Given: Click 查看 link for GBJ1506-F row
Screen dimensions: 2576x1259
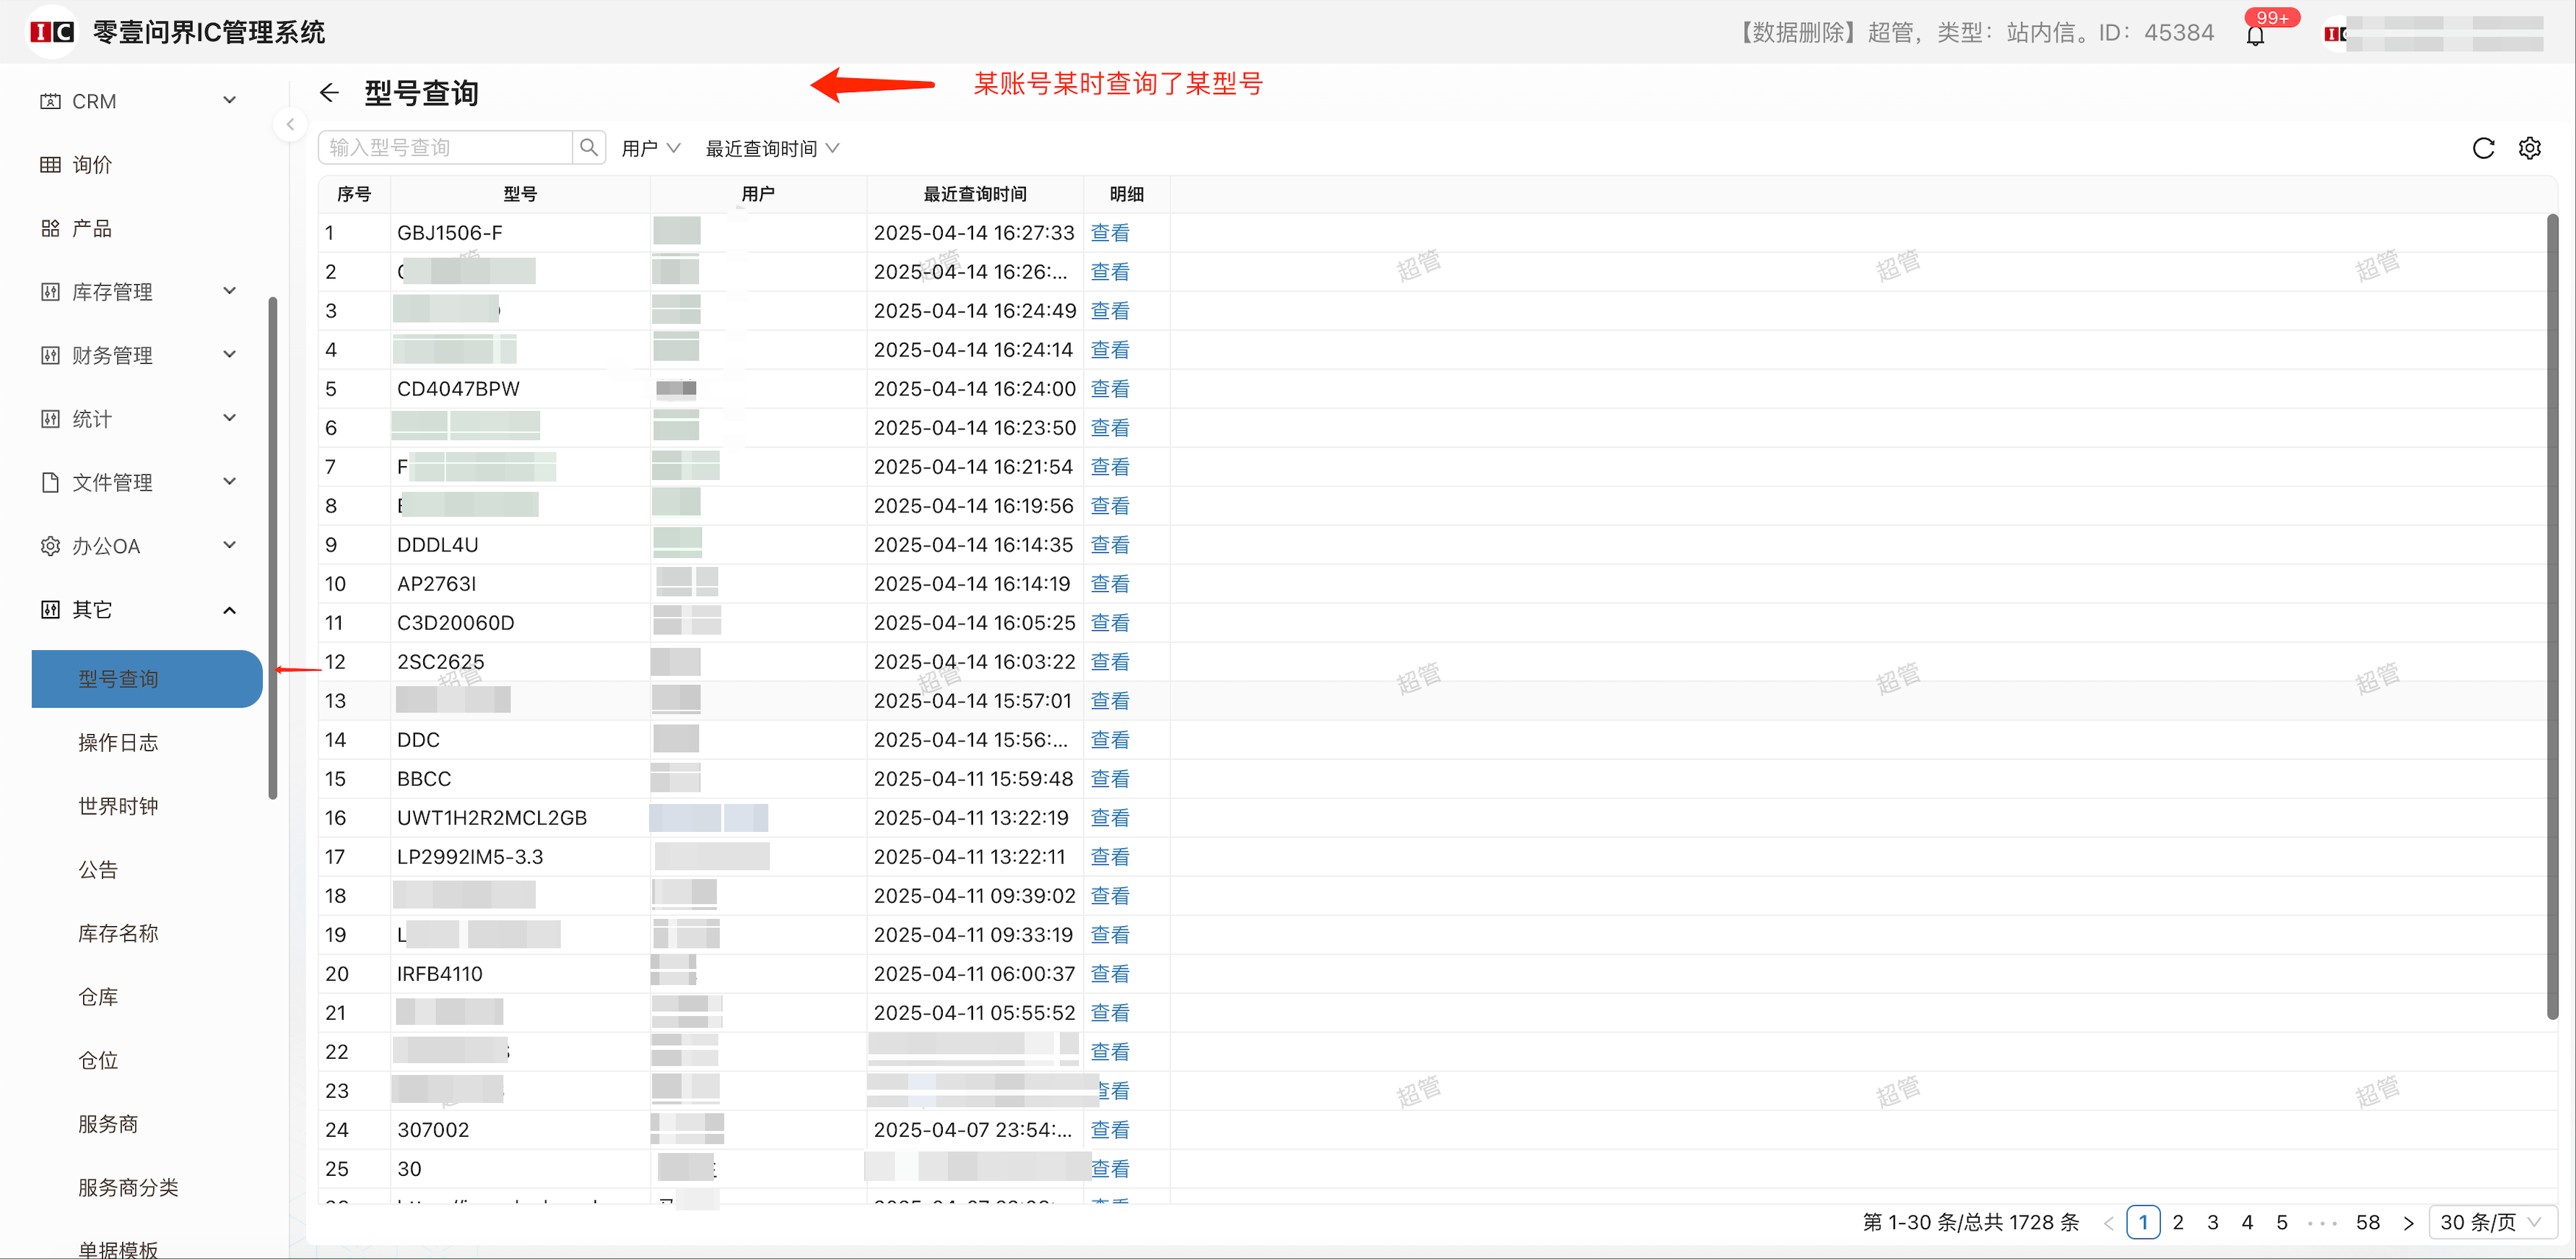Looking at the screenshot, I should [1109, 233].
